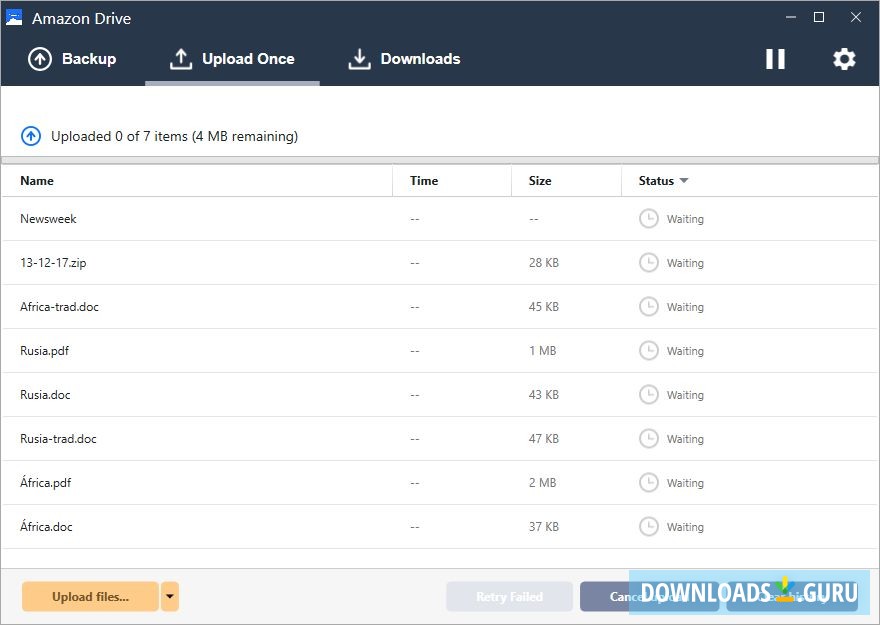Screen dimensions: 880x625
Task: Click the Downloads arrow icon
Action: pyautogui.click(x=359, y=59)
